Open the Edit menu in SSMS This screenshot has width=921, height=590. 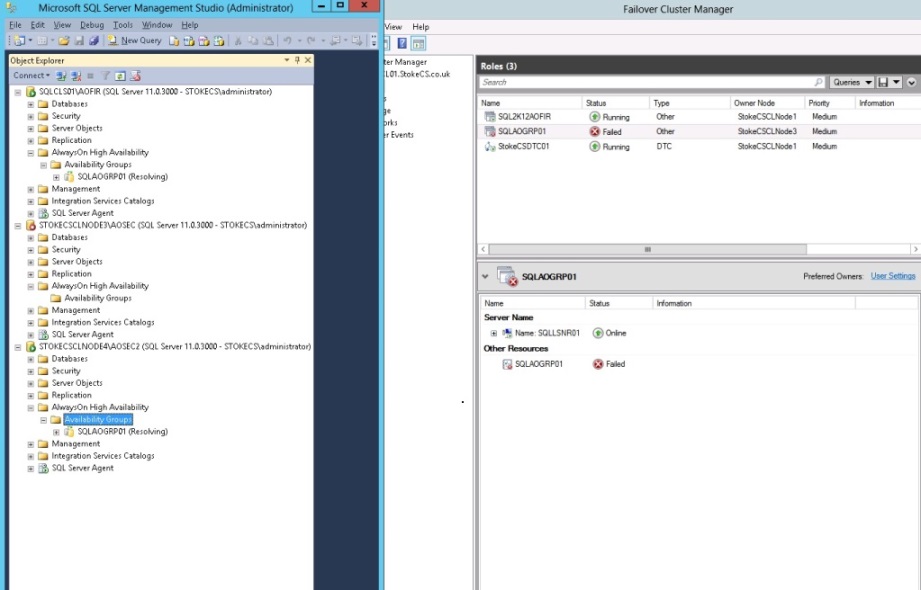38,25
